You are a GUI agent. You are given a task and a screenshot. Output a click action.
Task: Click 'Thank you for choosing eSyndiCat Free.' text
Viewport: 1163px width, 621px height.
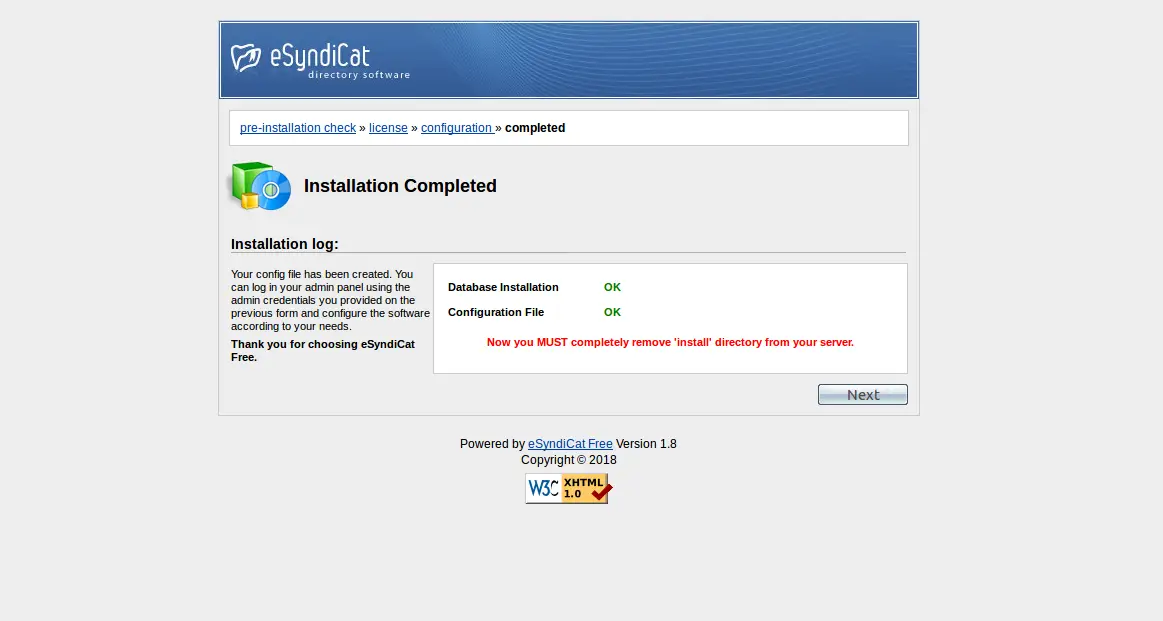click(323, 350)
